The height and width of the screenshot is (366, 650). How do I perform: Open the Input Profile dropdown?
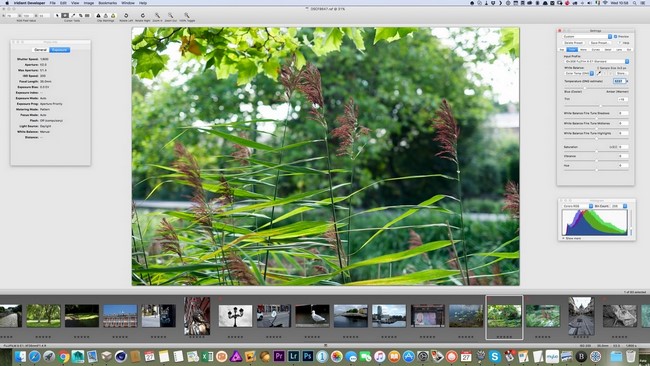coord(597,61)
